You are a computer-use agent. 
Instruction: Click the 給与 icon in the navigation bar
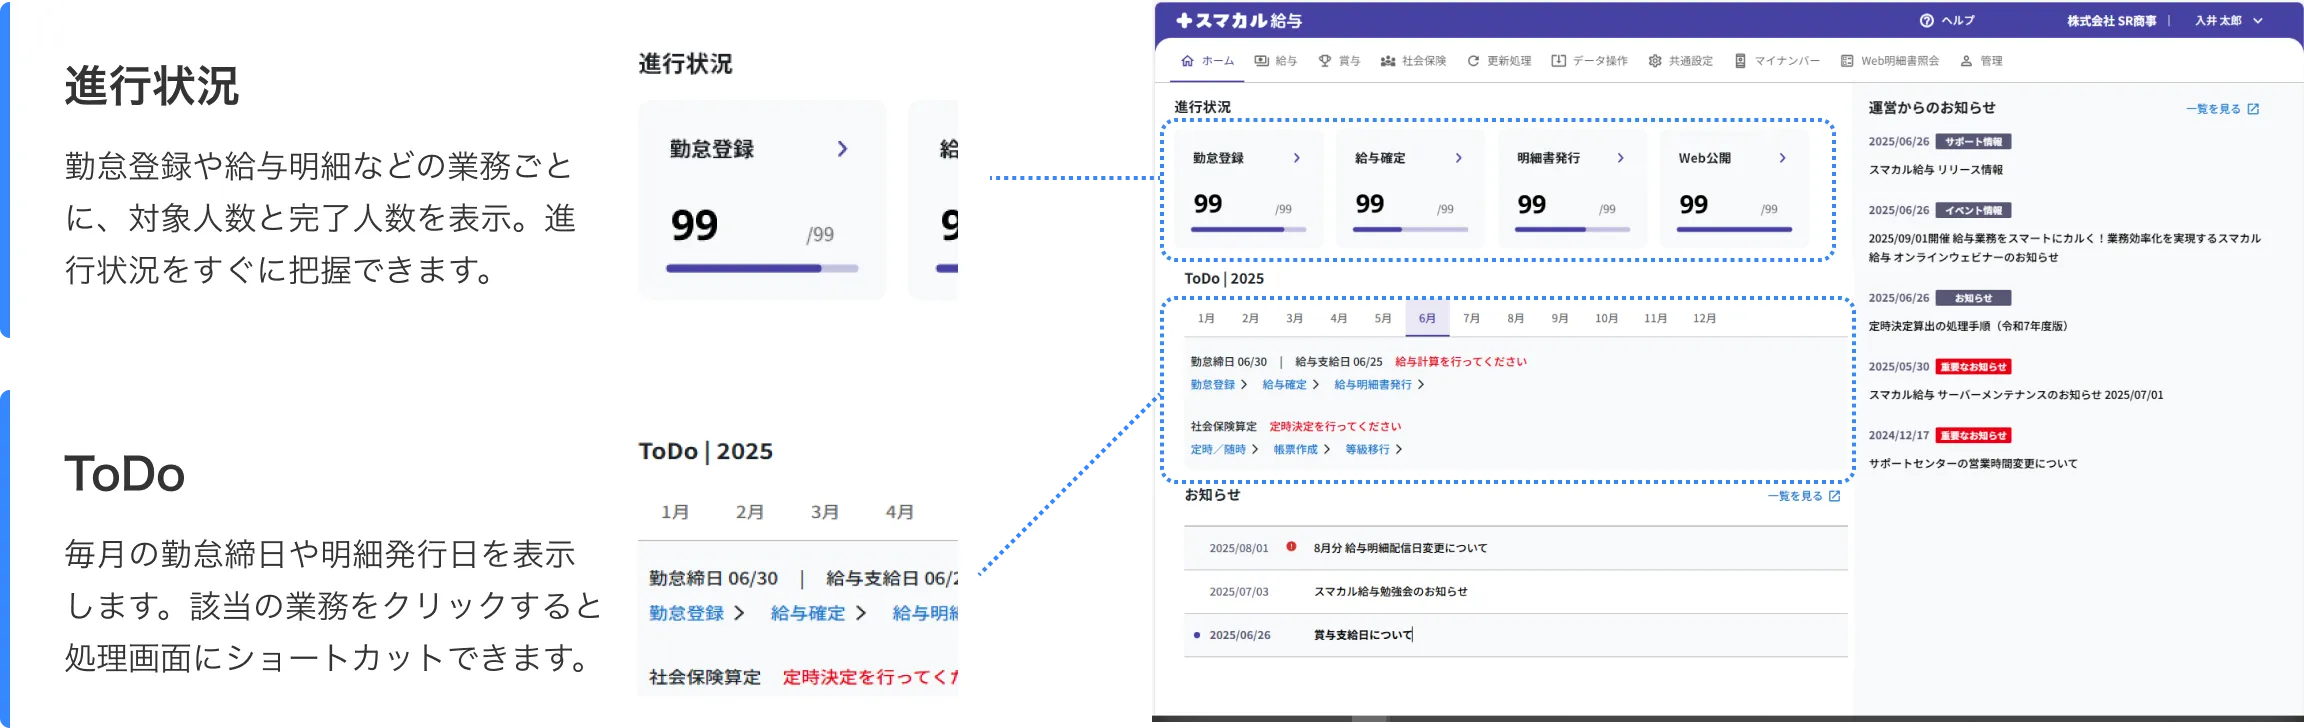(x=1262, y=61)
